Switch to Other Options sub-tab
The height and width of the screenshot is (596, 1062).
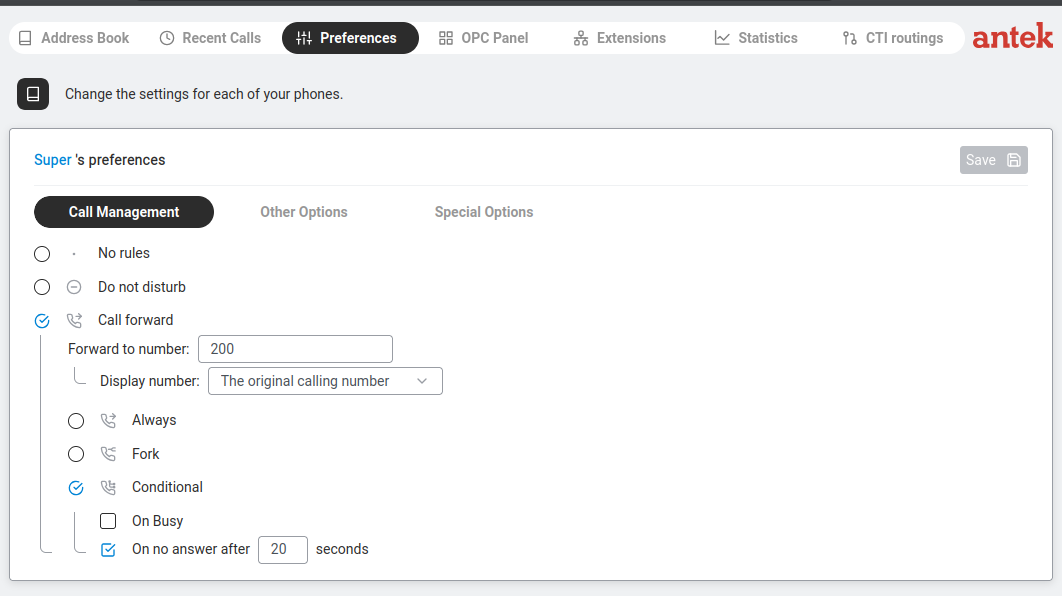[303, 212]
